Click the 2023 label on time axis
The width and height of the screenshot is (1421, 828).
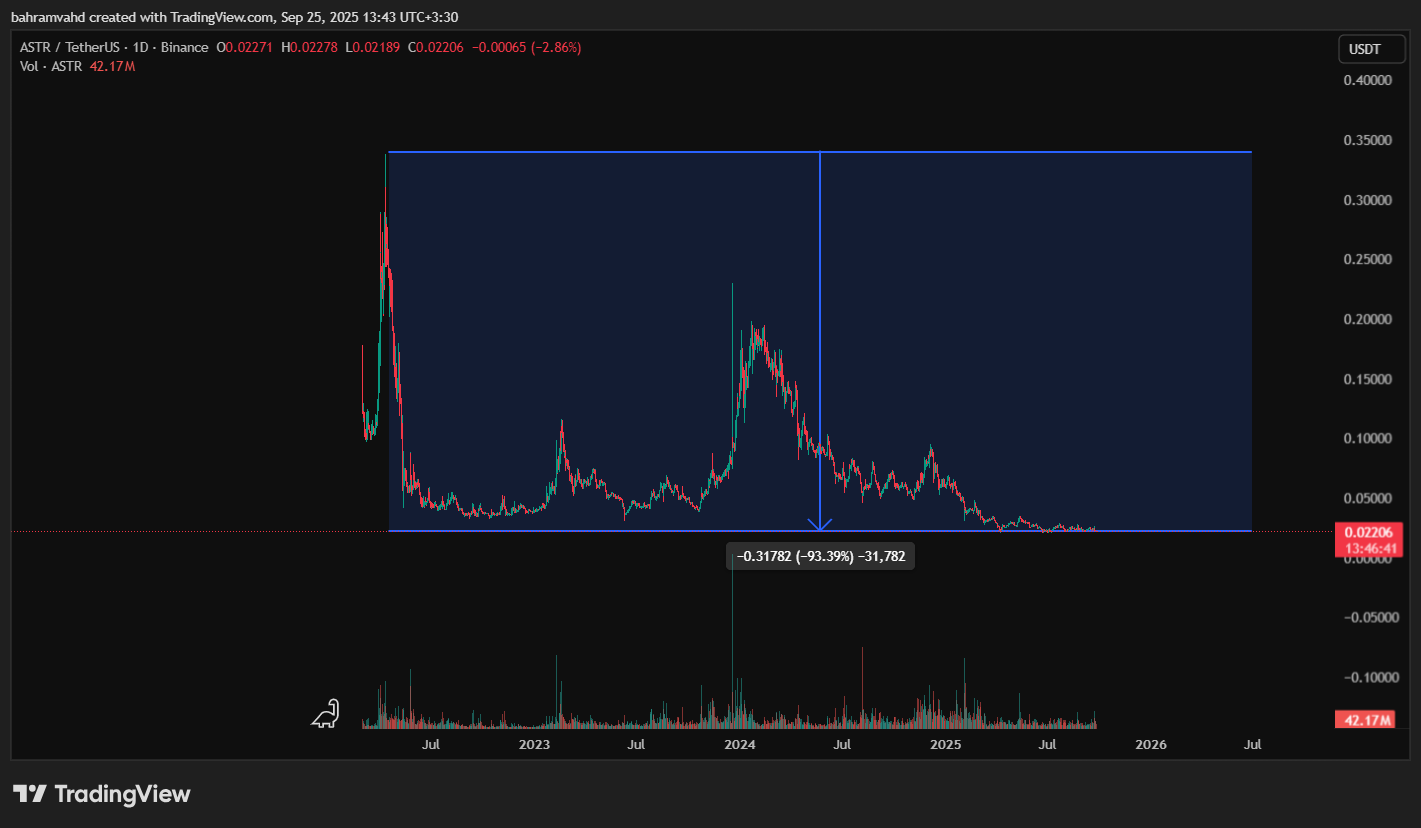534,745
